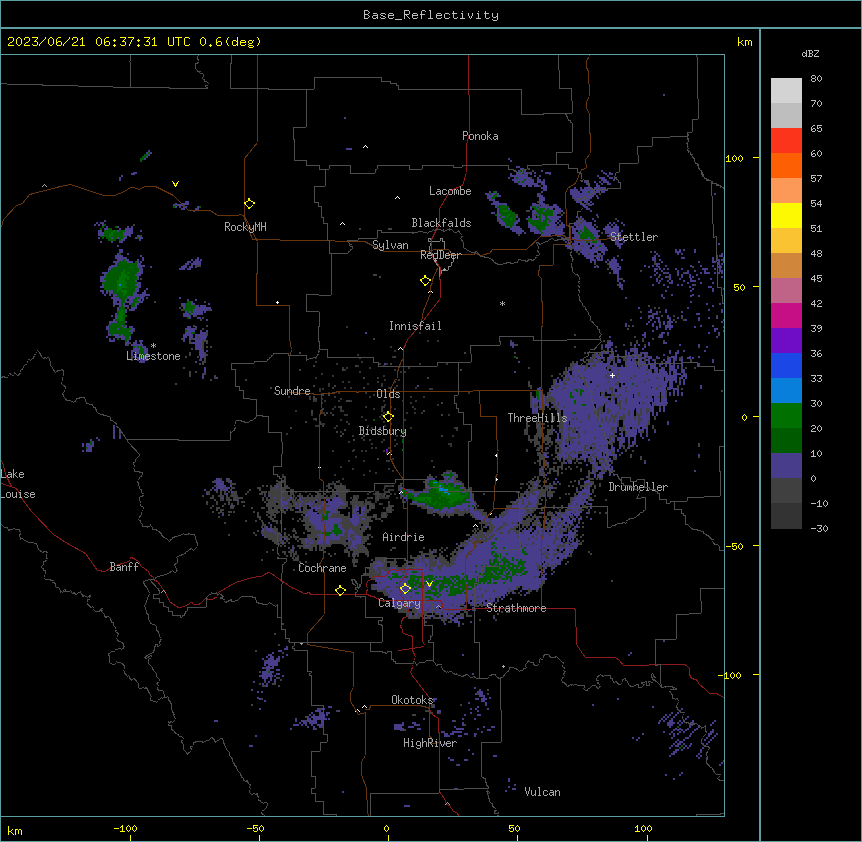862x842 pixels.
Task: Select the white plus marker north of Drumheller
Action: [x=612, y=375]
